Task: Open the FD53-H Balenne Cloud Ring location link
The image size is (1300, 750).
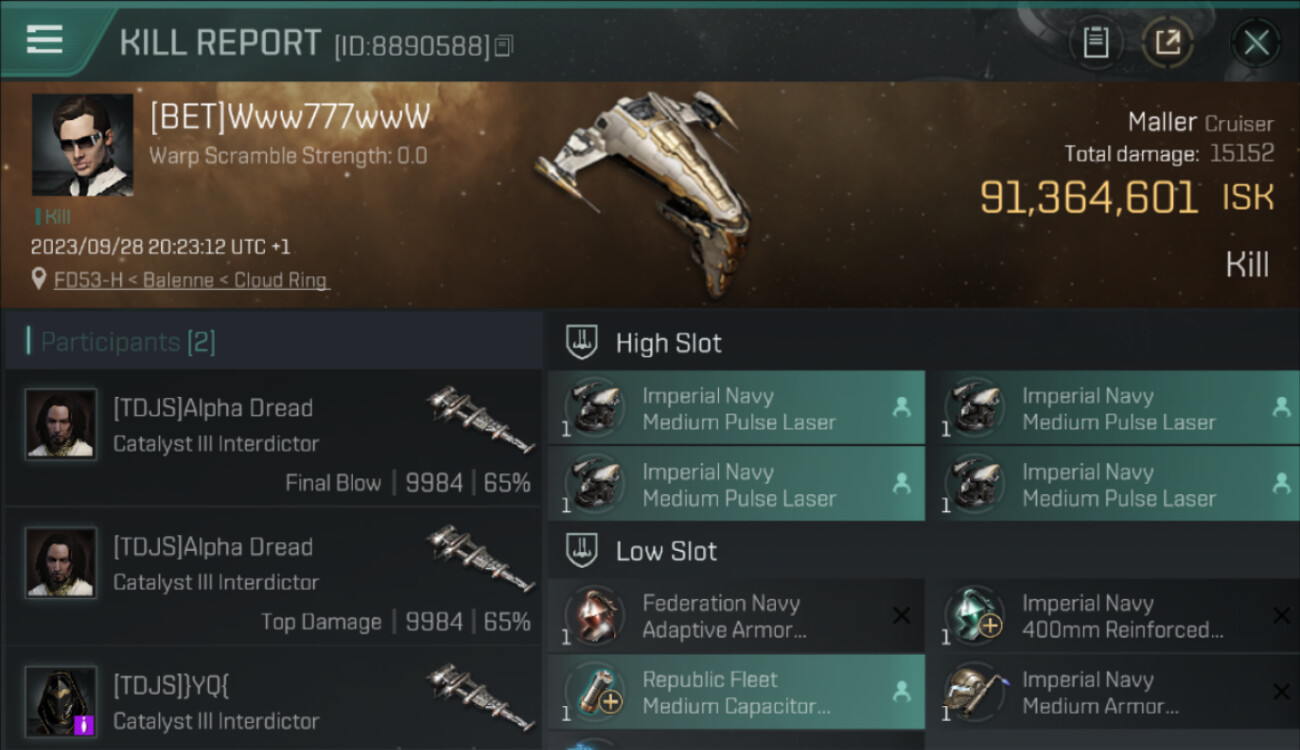Action: [x=191, y=280]
